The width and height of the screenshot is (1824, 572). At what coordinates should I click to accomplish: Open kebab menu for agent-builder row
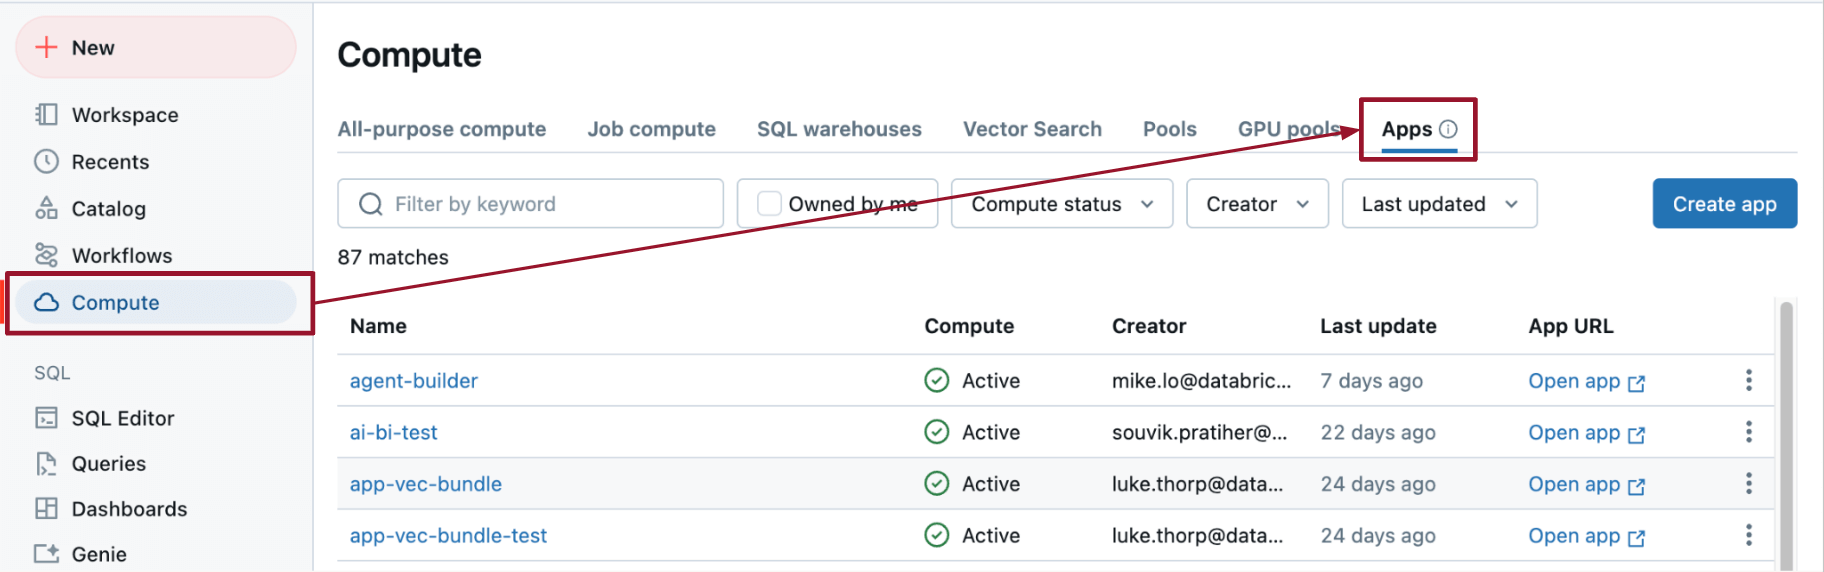tap(1748, 380)
